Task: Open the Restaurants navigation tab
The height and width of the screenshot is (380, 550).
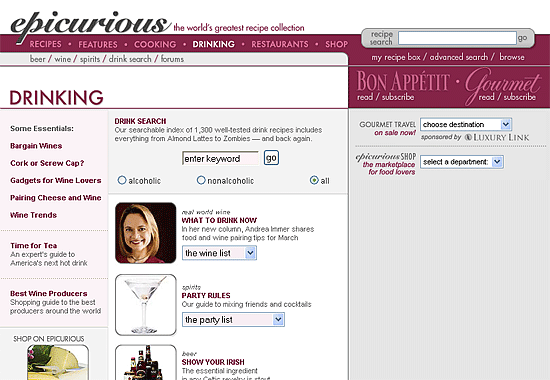Action: click(280, 44)
